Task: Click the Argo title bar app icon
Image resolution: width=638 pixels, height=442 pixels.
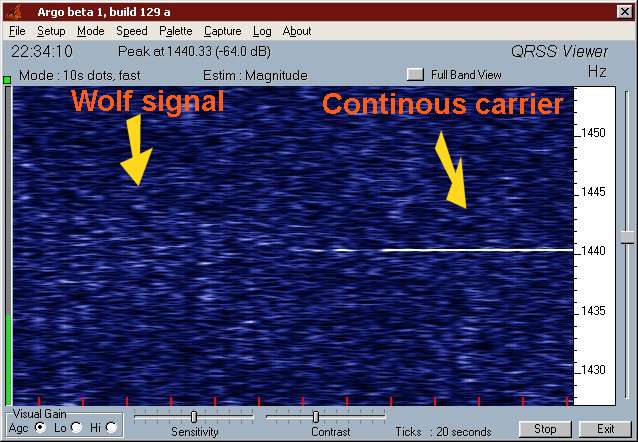Action: coord(14,12)
